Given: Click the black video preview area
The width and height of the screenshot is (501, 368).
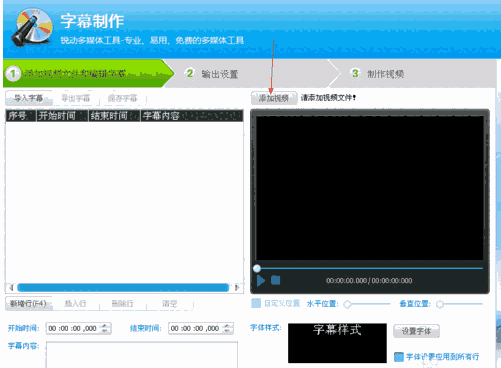Looking at the screenshot, I should point(370,188).
